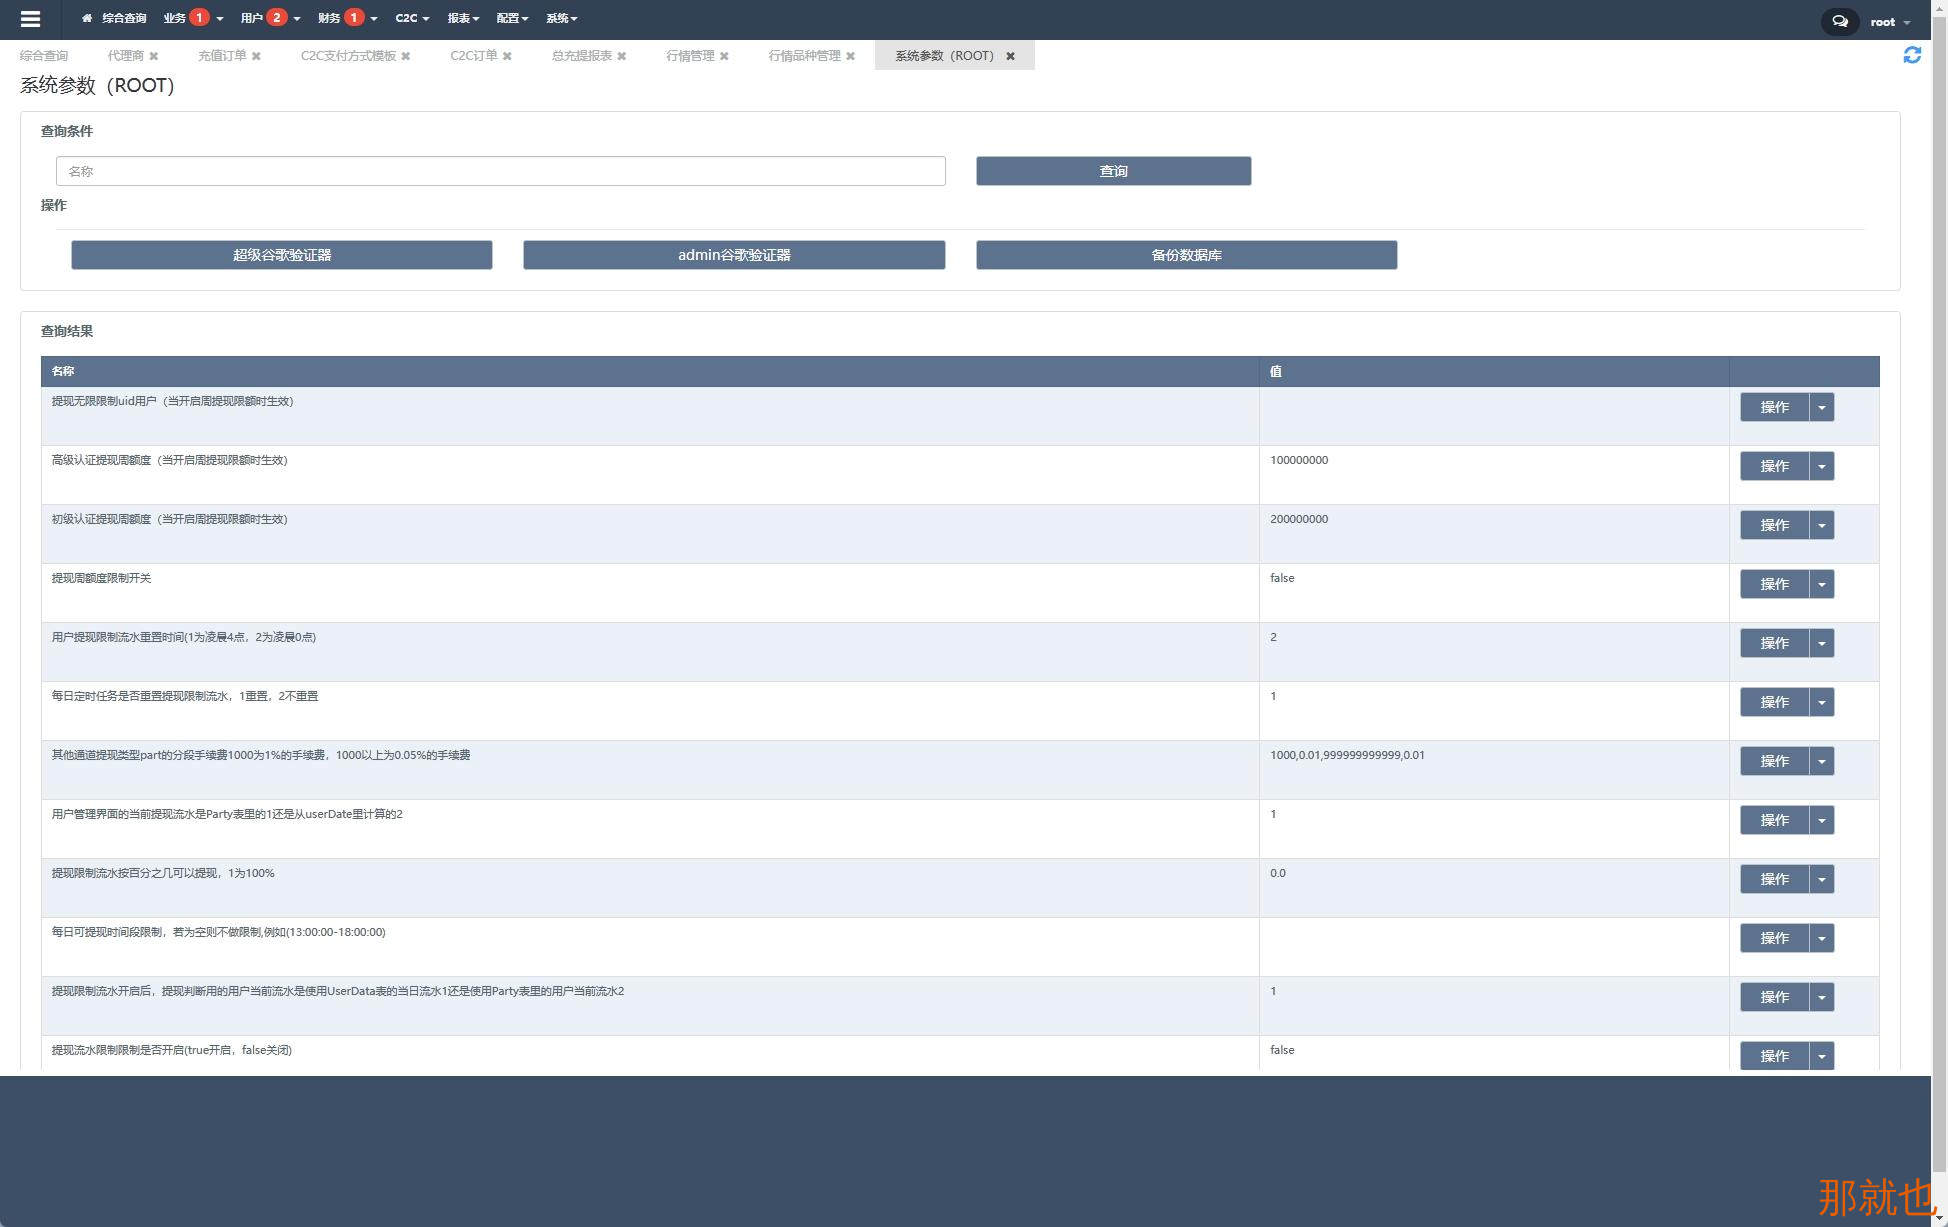1948x1227 pixels.
Task: Close the C2C订单 tab
Action: click(507, 56)
